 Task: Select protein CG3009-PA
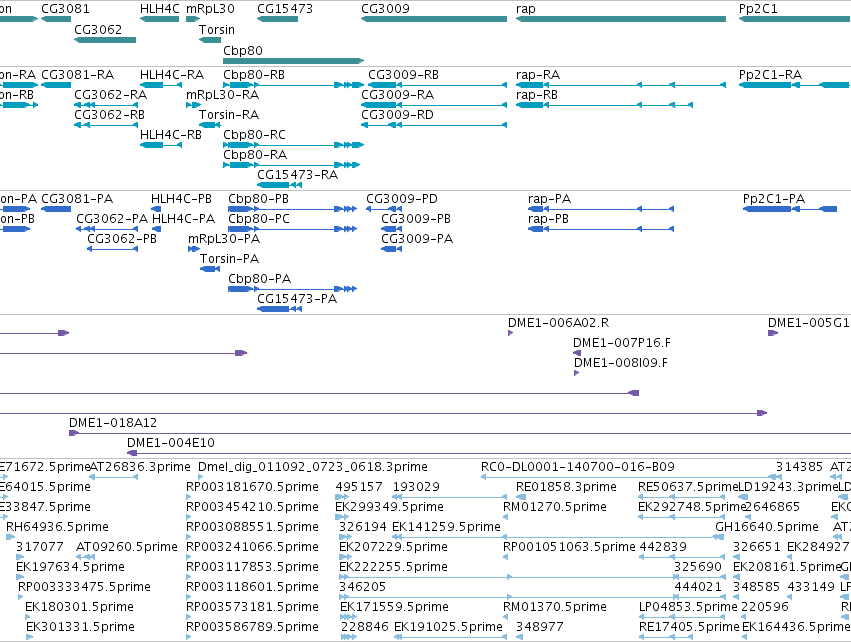click(392, 249)
